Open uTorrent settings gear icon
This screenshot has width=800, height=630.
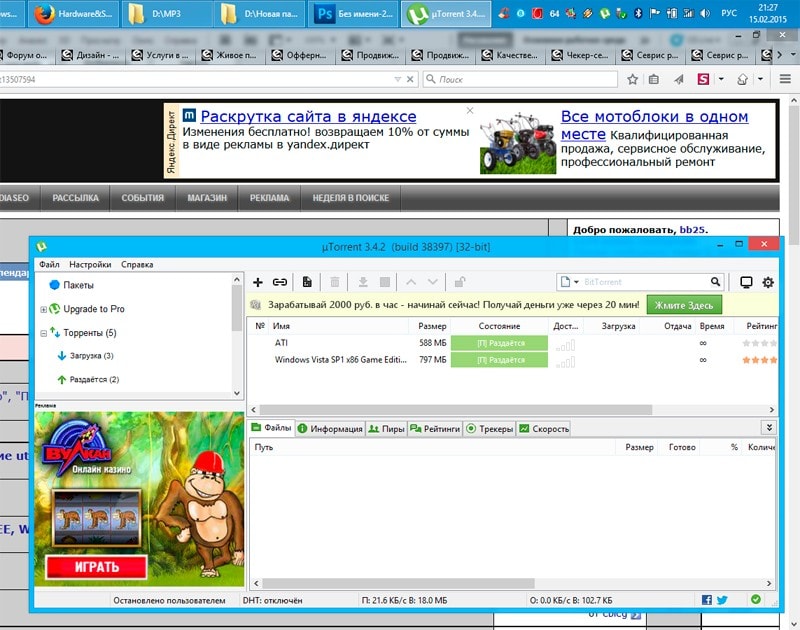pyautogui.click(x=768, y=282)
